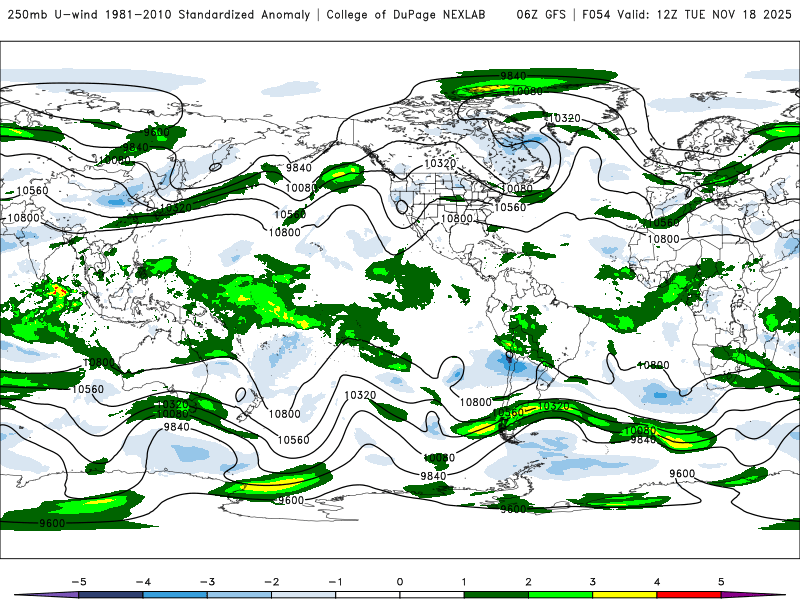Select the dark green 1 to 2 colorbar segment

tap(496, 595)
